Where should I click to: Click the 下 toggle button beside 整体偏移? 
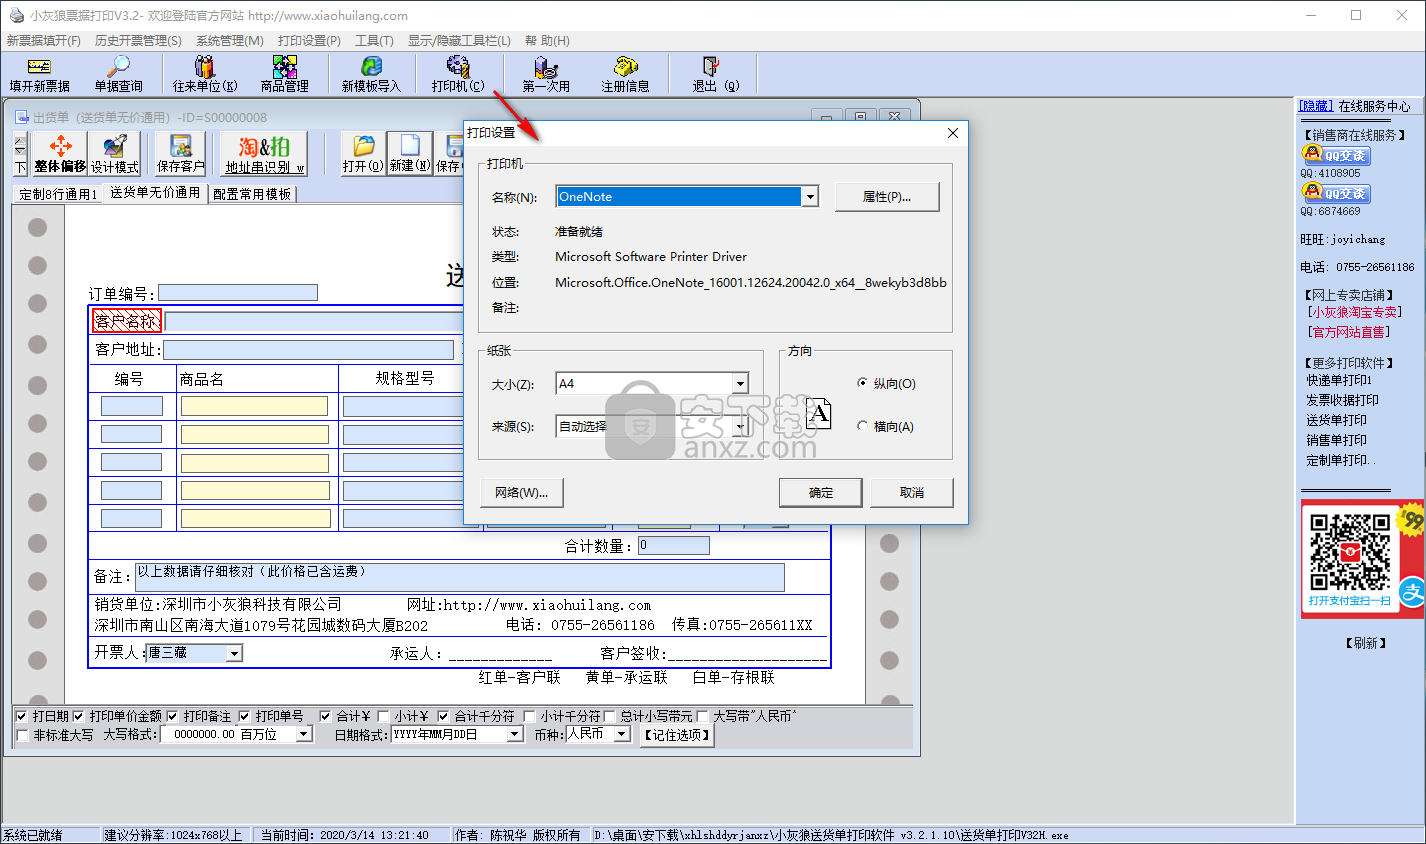(20, 168)
